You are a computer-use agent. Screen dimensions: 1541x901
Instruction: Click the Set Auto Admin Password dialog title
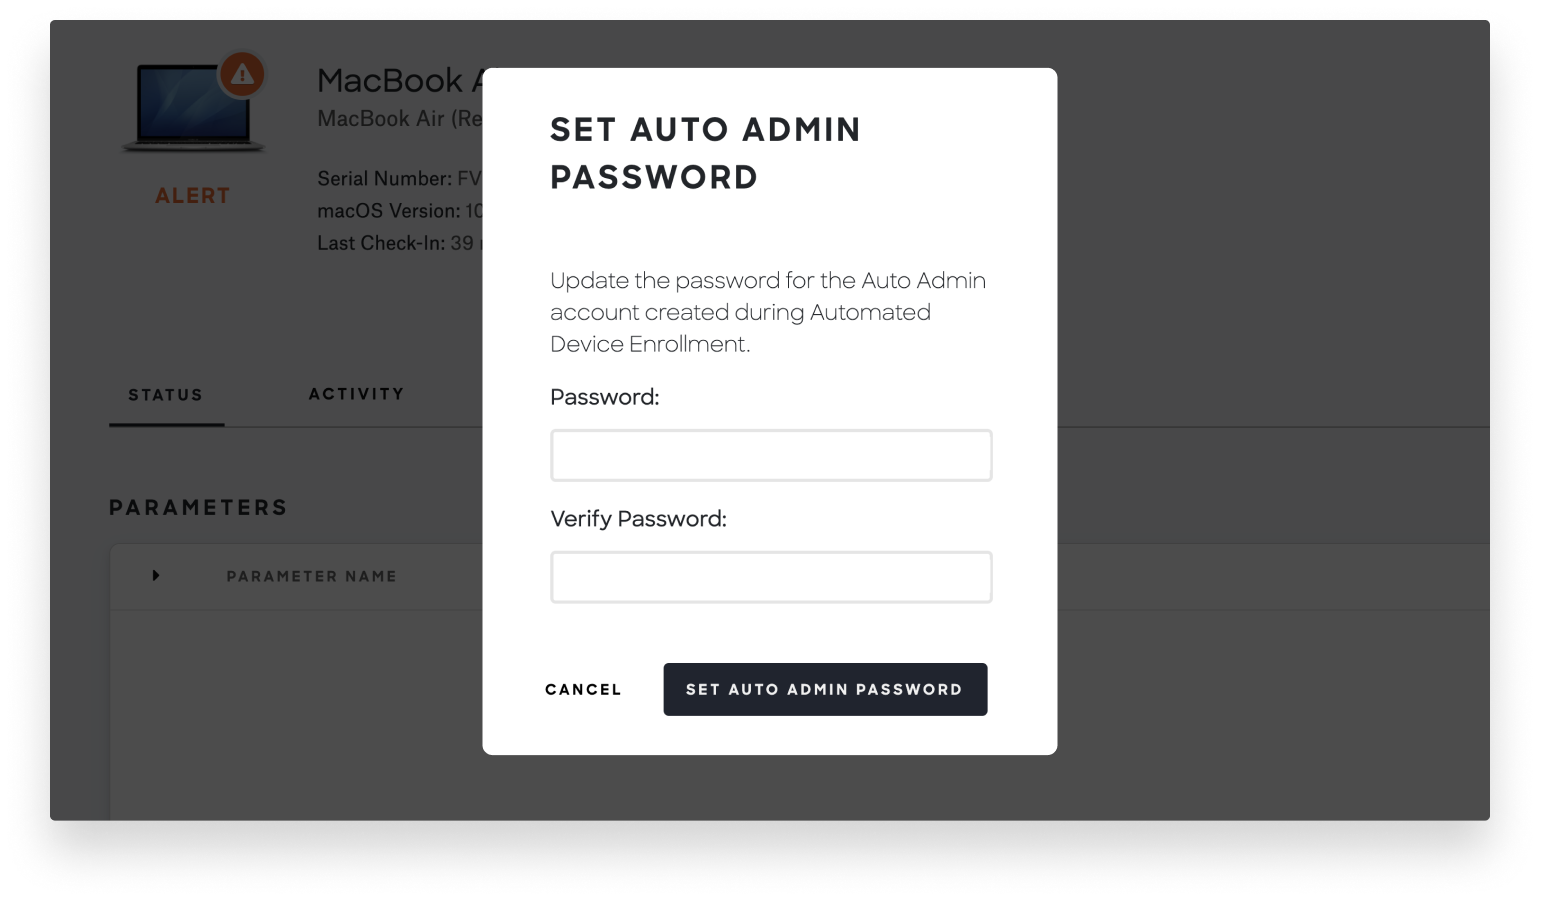click(x=704, y=152)
